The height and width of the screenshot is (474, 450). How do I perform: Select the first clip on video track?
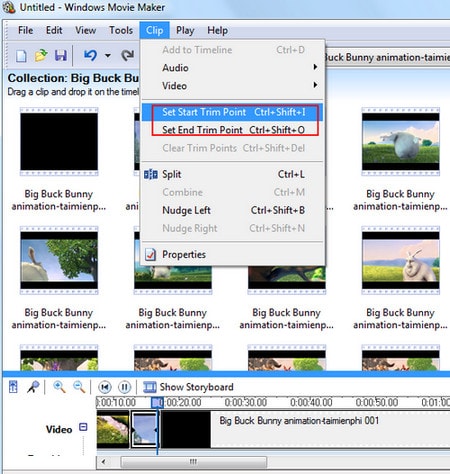coord(113,429)
